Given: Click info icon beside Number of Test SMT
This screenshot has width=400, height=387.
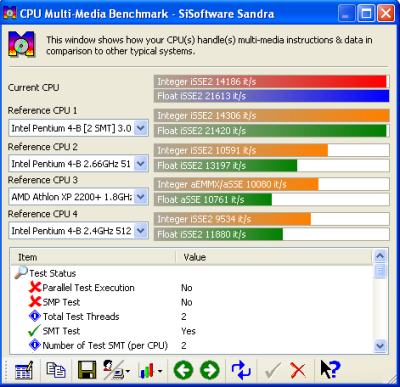Looking at the screenshot, I should coord(35,345).
